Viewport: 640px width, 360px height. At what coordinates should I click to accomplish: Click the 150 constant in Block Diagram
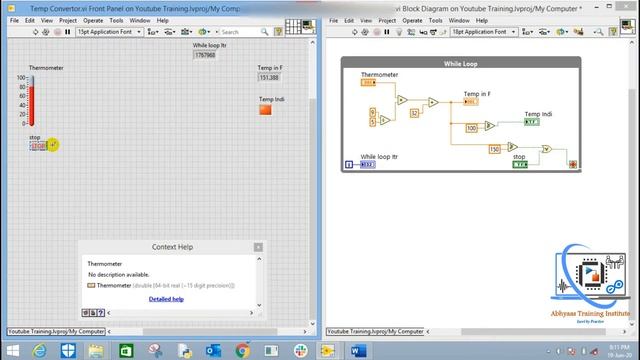pos(494,149)
